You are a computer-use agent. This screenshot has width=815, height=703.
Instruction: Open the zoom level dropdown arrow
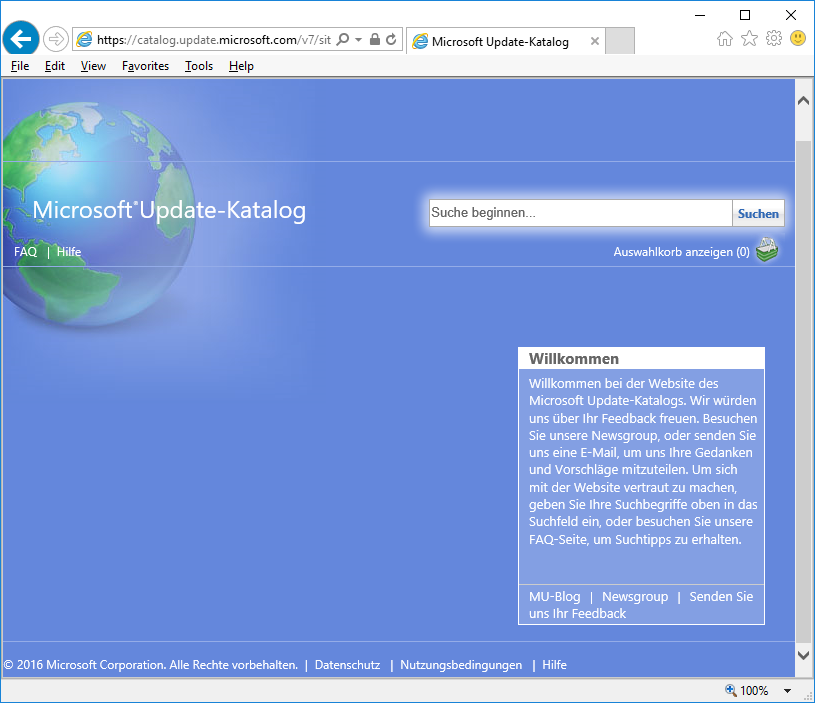coord(787,691)
